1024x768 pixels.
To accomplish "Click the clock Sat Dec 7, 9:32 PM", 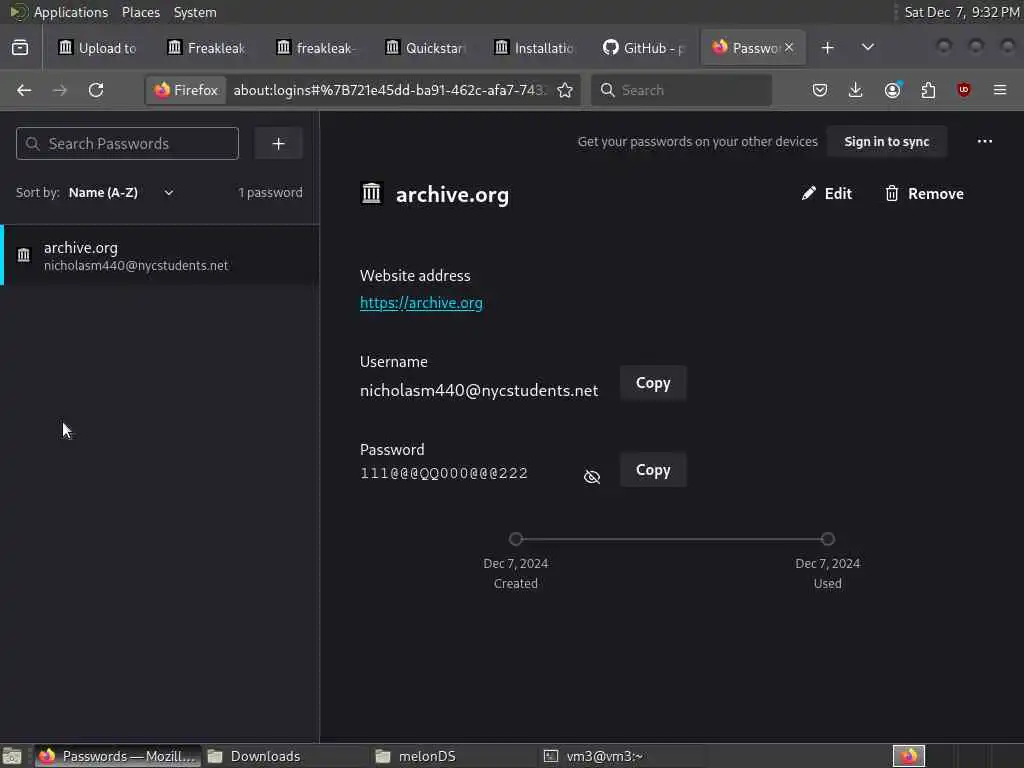I will pyautogui.click(x=961, y=12).
